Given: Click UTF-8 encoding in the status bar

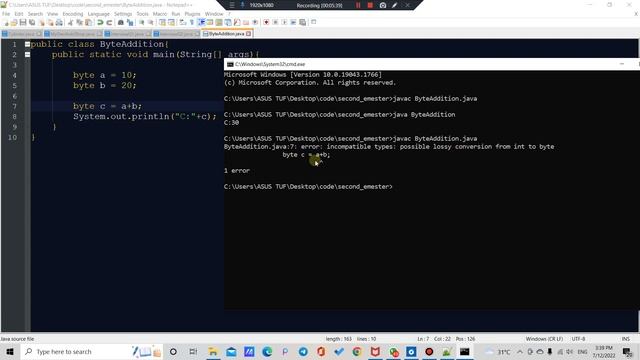Looking at the screenshot, I should point(578,339).
